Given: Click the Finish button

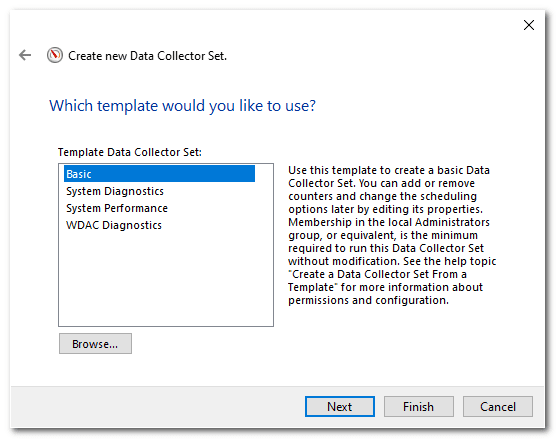Looking at the screenshot, I should [418, 406].
